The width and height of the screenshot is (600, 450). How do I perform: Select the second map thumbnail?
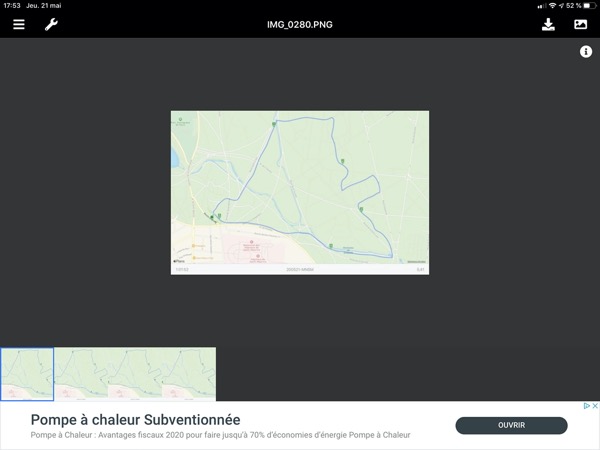pyautogui.click(x=81, y=374)
